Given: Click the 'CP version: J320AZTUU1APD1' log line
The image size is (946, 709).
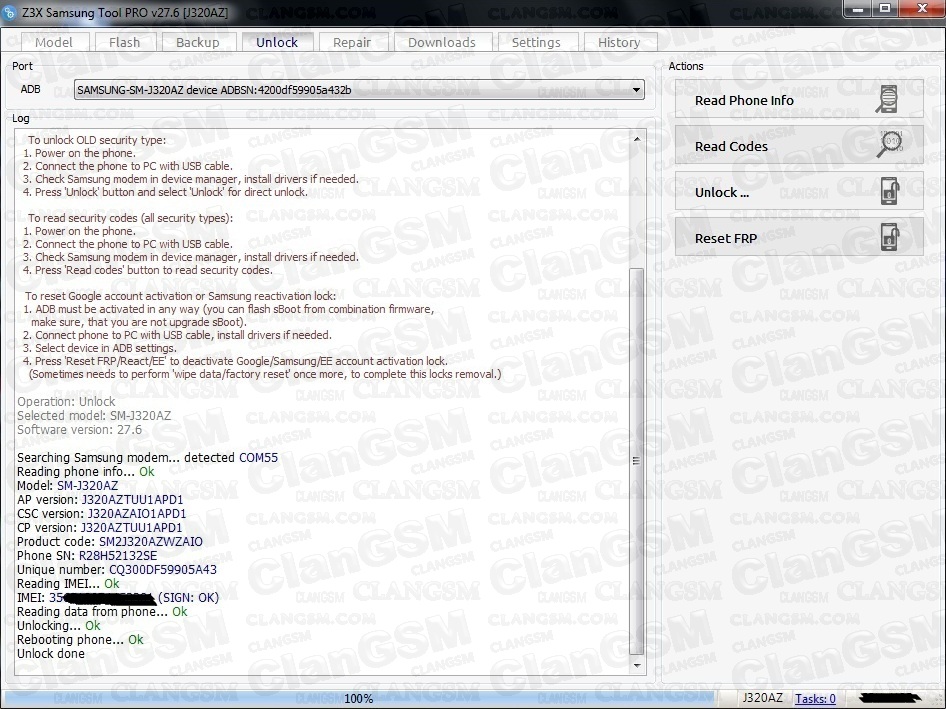Looking at the screenshot, I should (x=100, y=527).
